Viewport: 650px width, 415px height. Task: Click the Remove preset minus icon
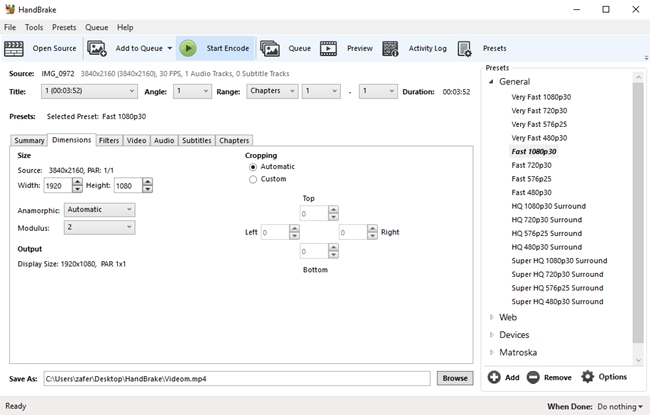533,377
